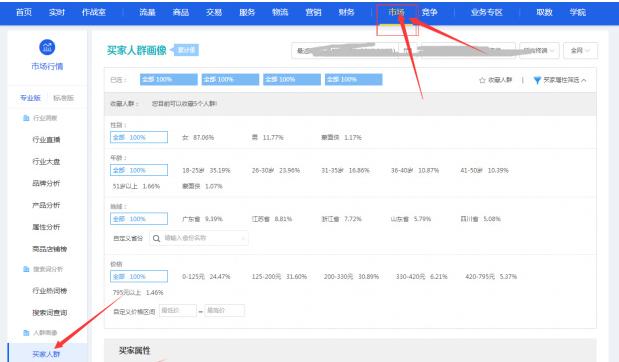Choose region 江苏省 8.81%
Image resolution: width=619 pixels, height=362 pixels.
[x=272, y=219]
